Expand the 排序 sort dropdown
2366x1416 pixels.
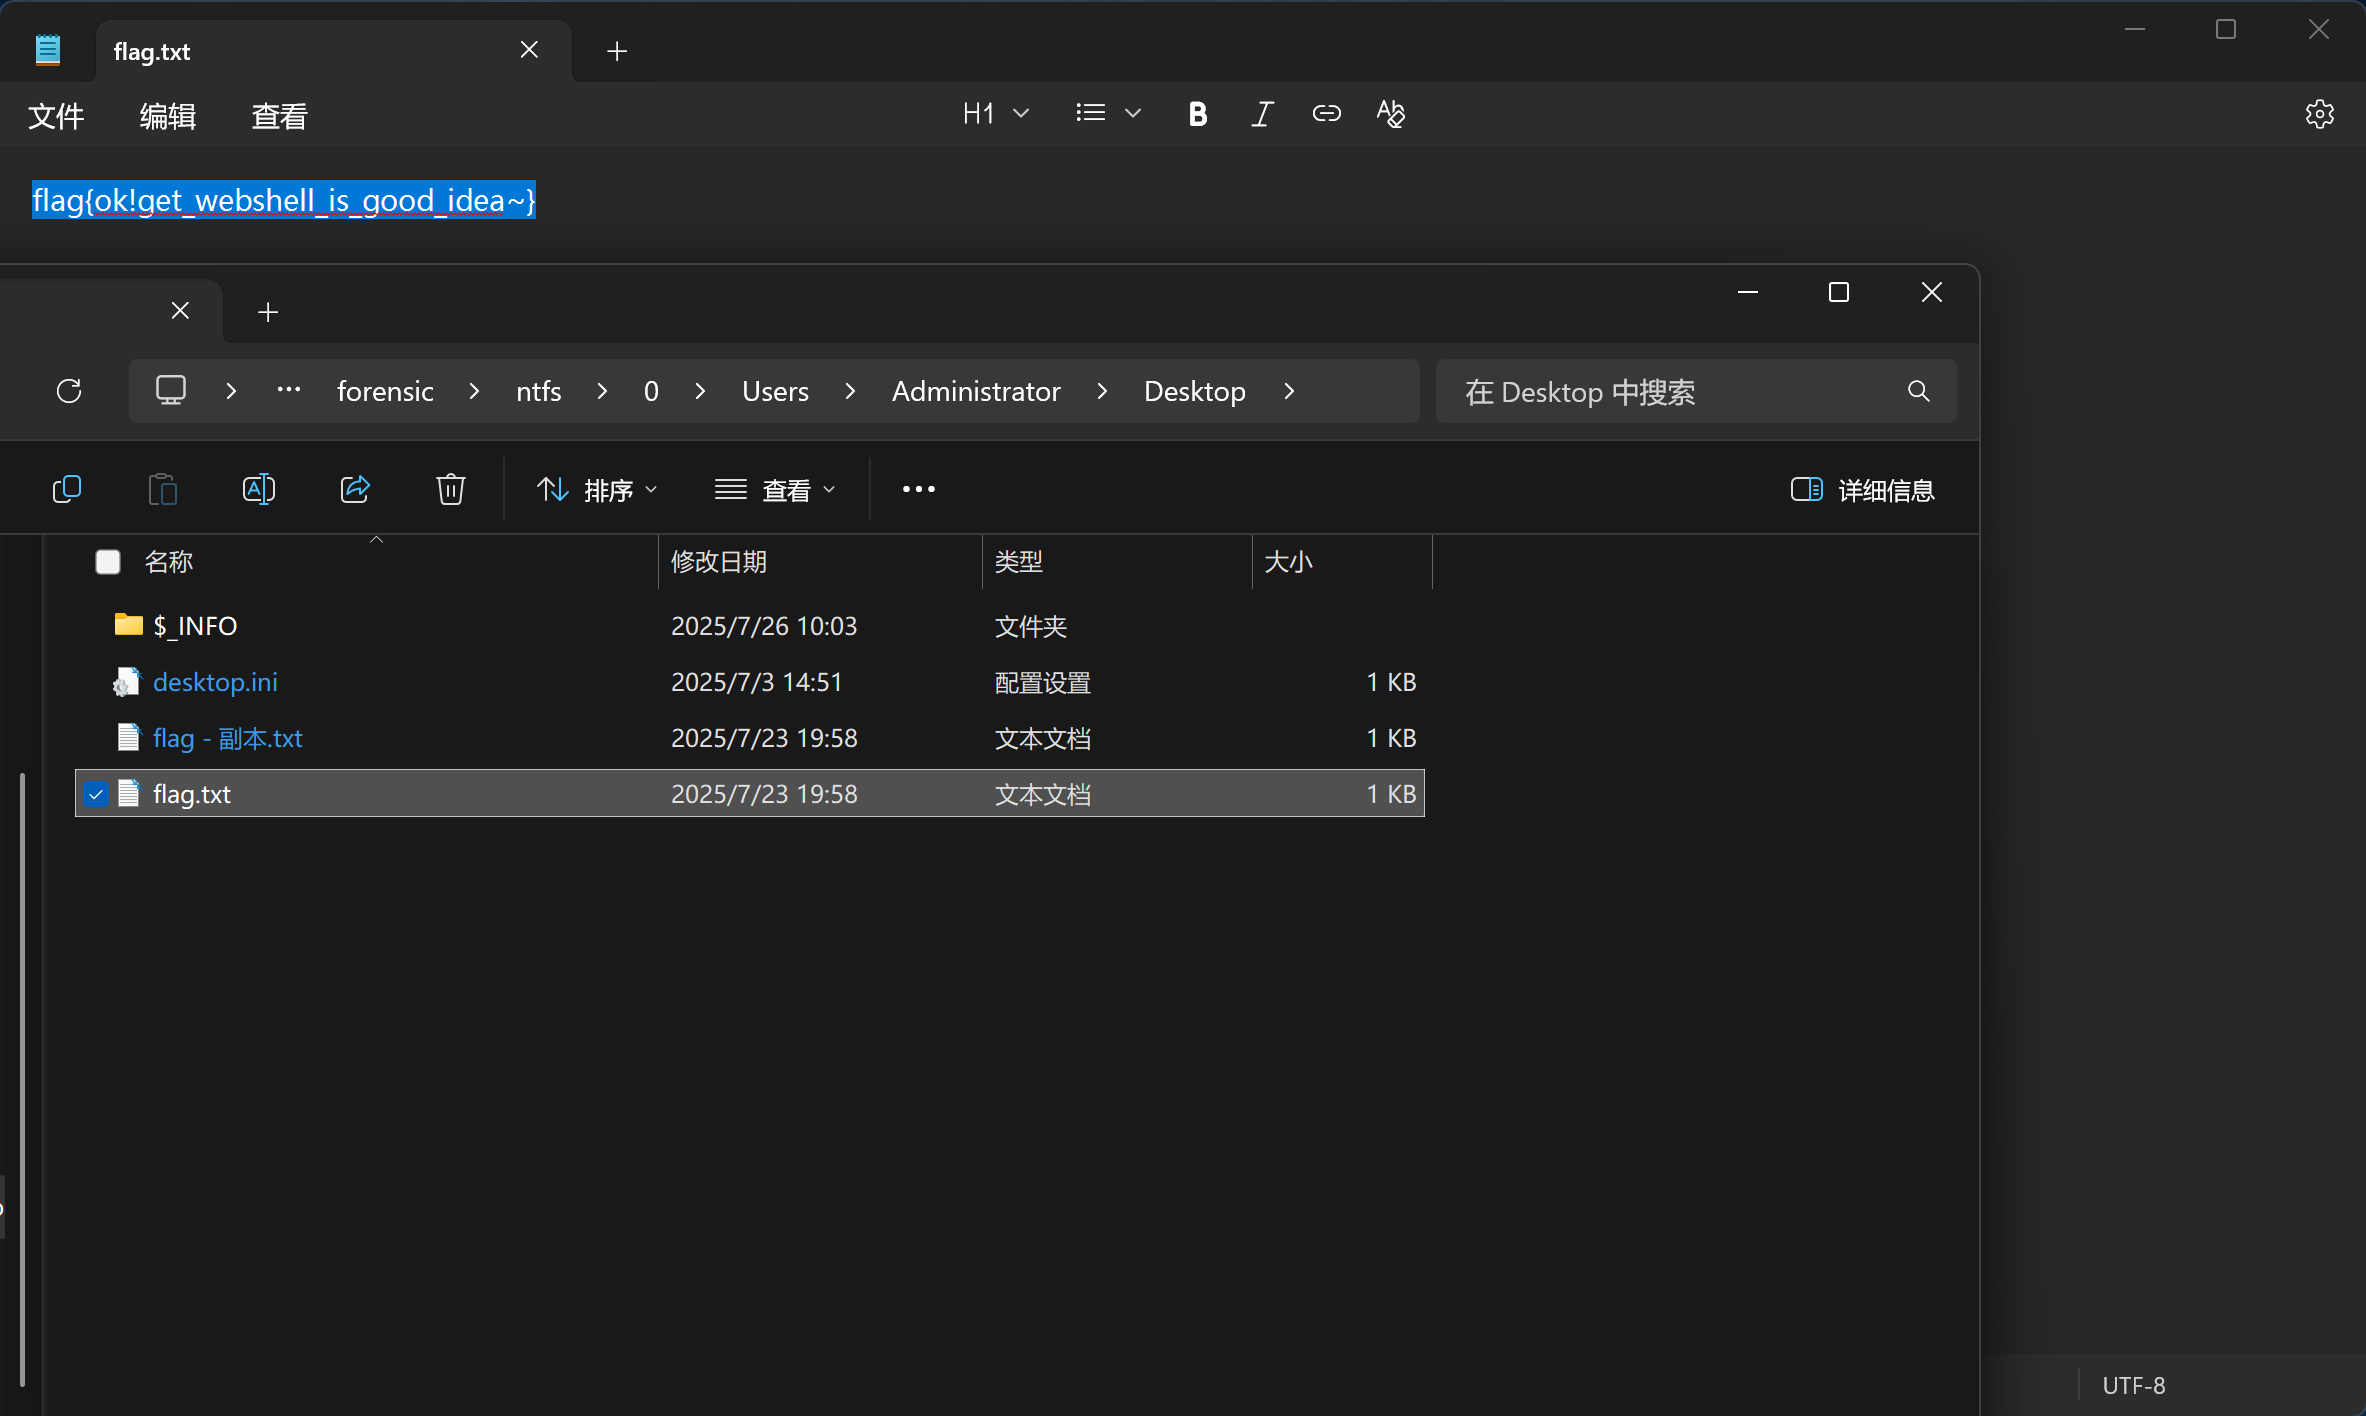tap(597, 490)
